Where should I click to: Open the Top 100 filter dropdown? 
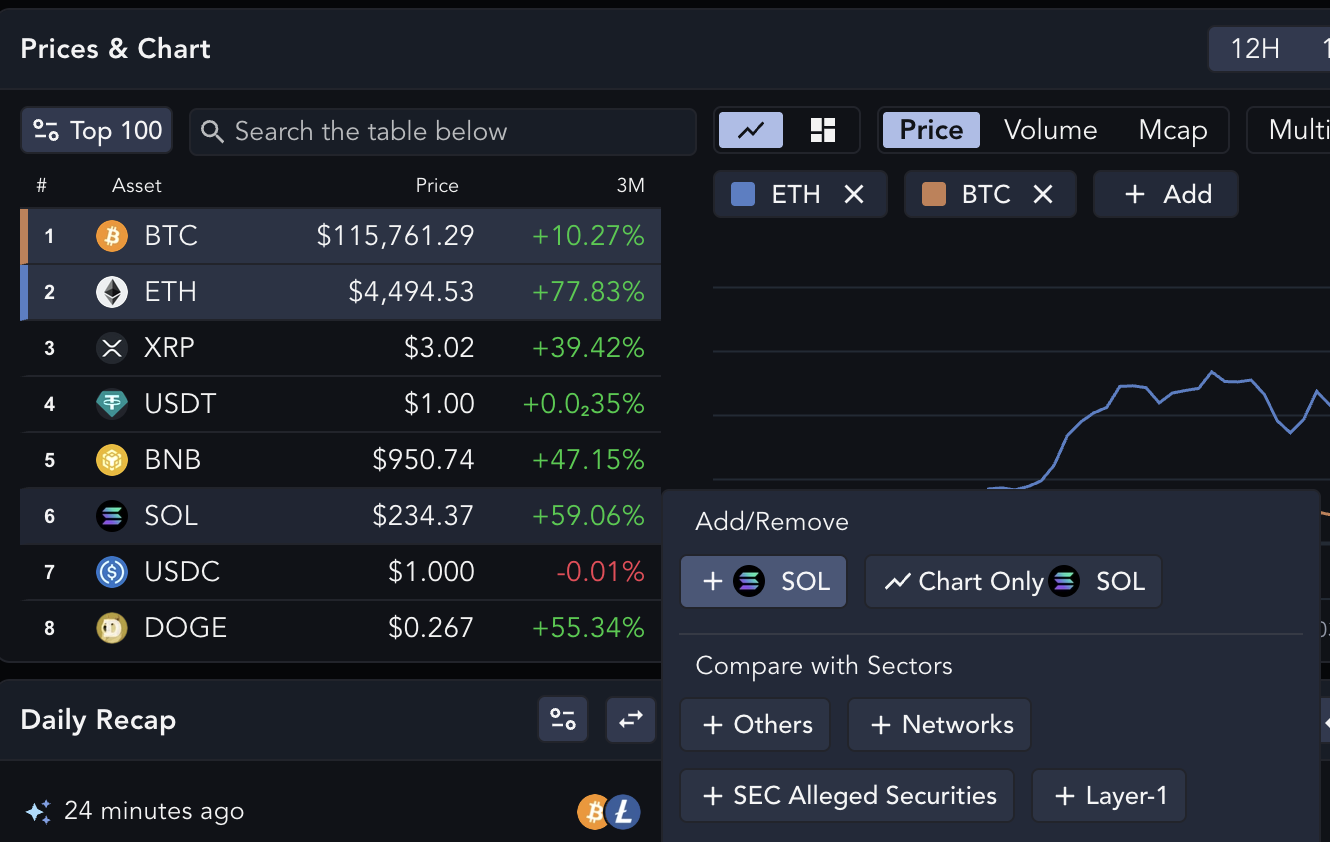coord(97,131)
